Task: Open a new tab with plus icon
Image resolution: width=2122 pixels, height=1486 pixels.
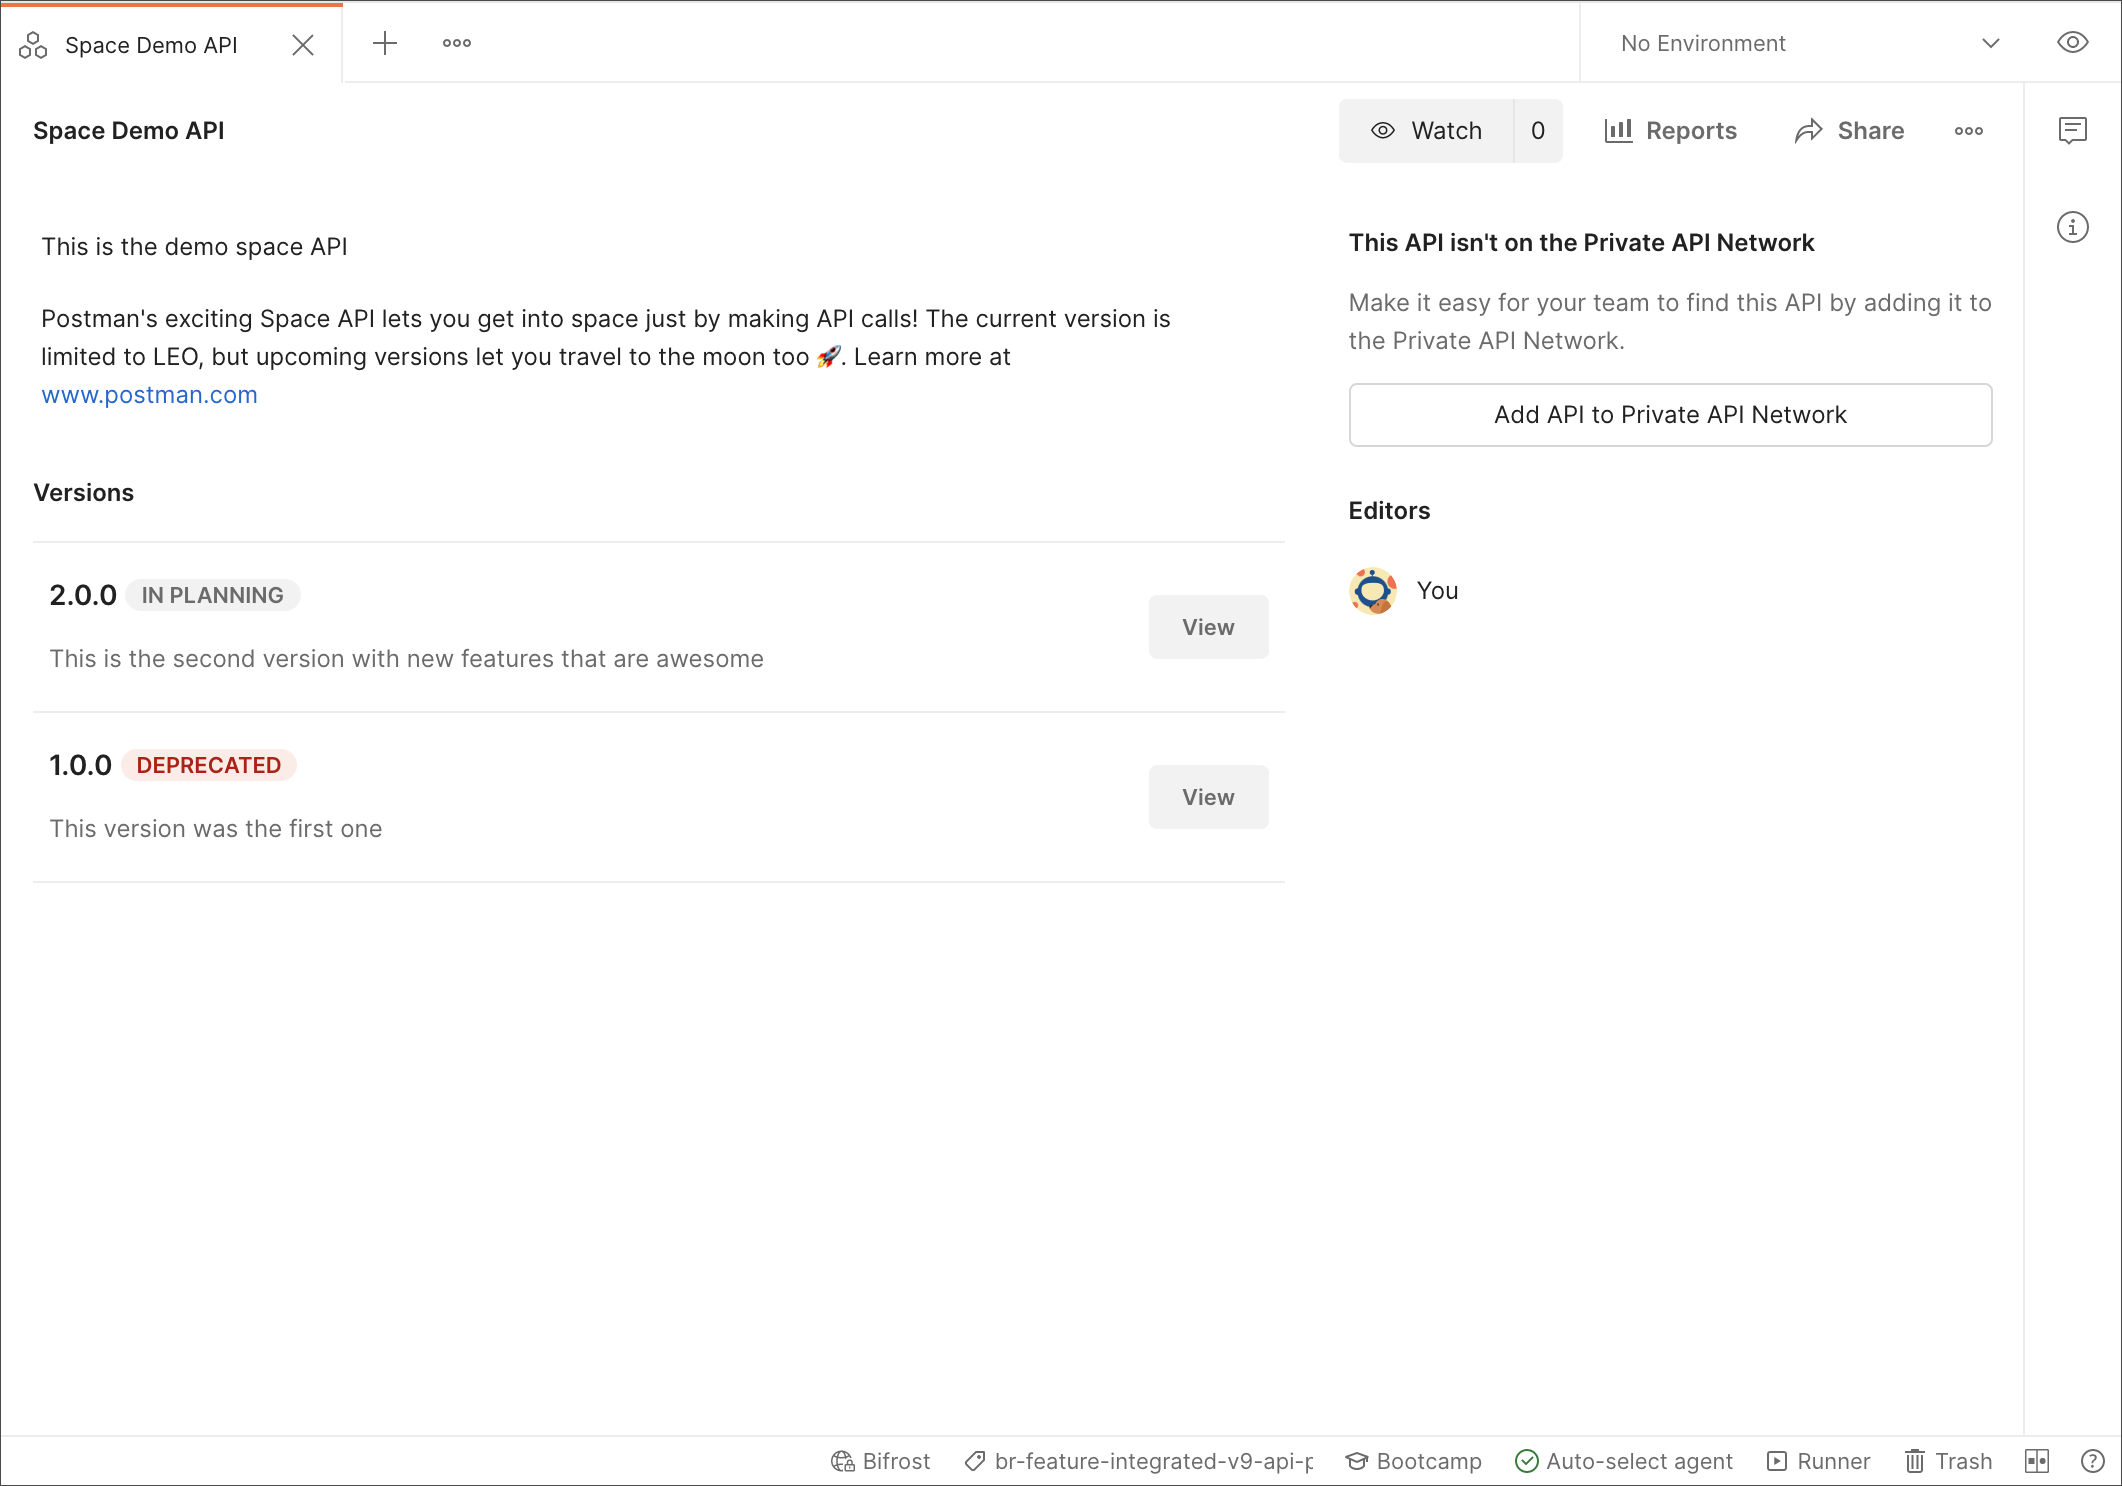Action: pos(385,43)
